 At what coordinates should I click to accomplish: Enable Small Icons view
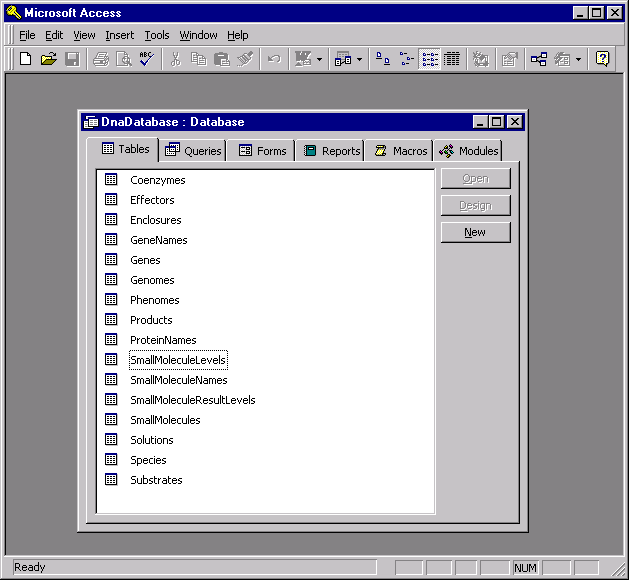406,59
